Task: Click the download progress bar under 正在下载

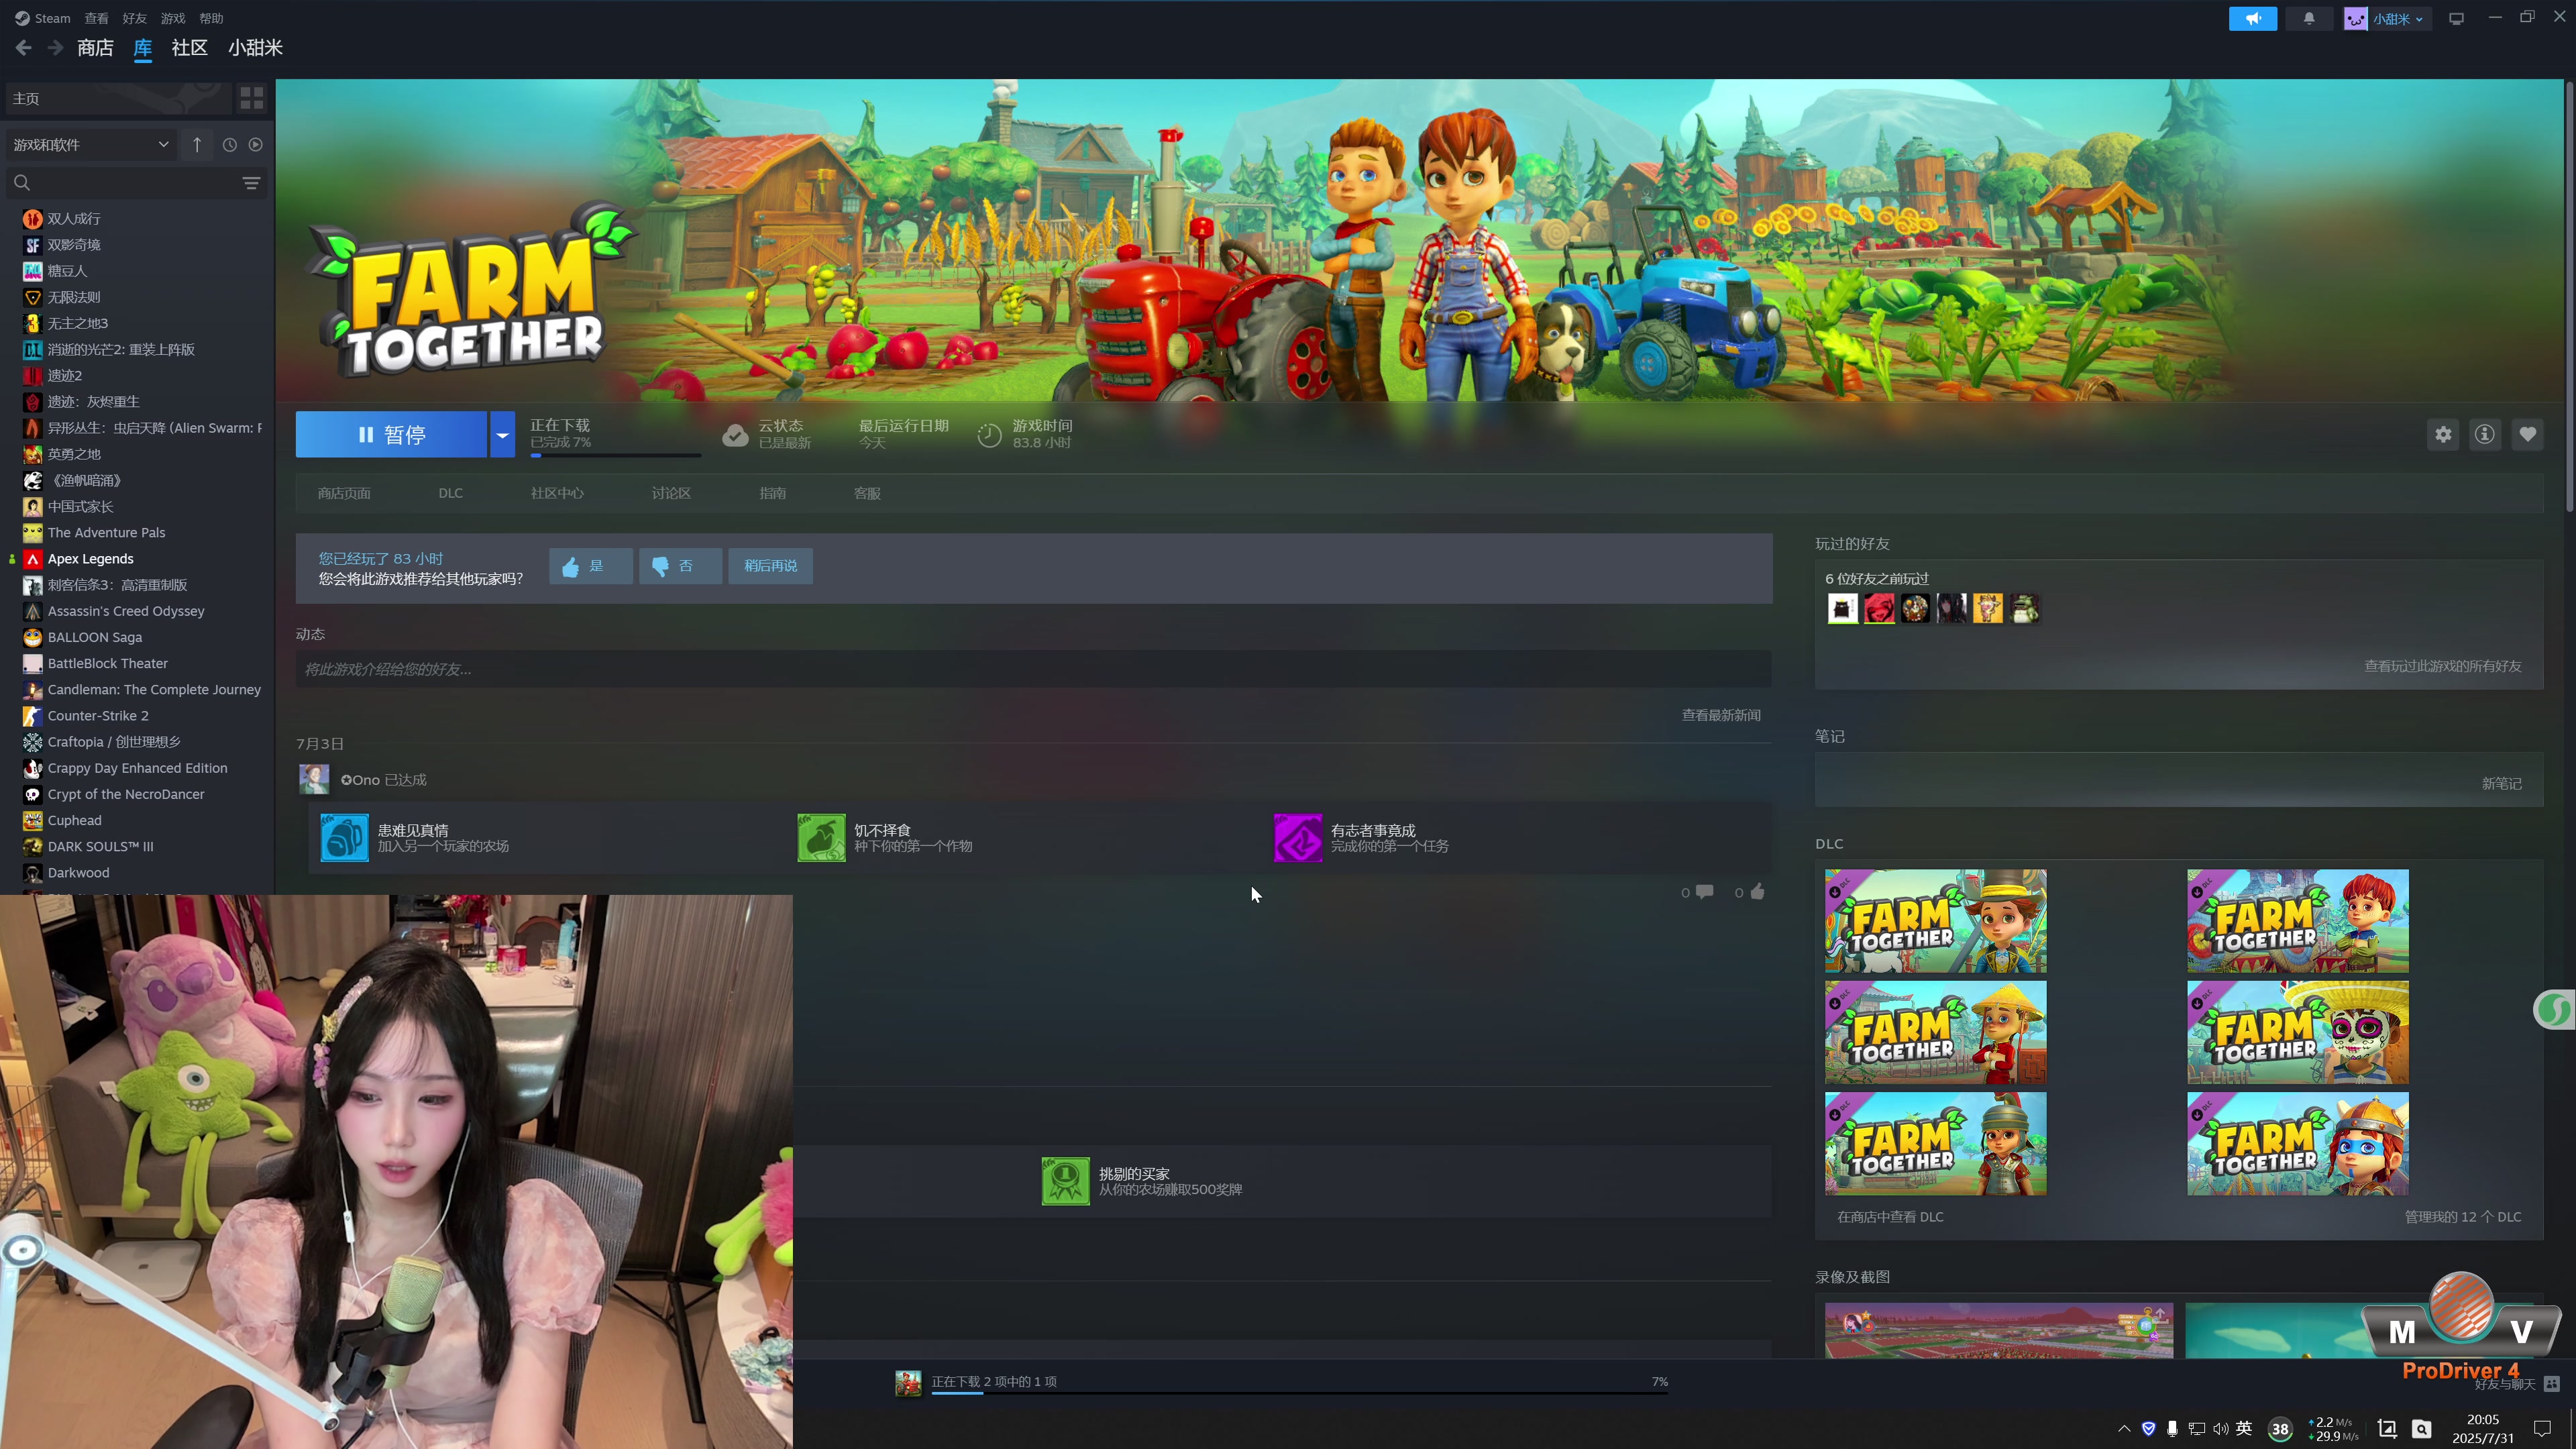Action: click(x=615, y=455)
